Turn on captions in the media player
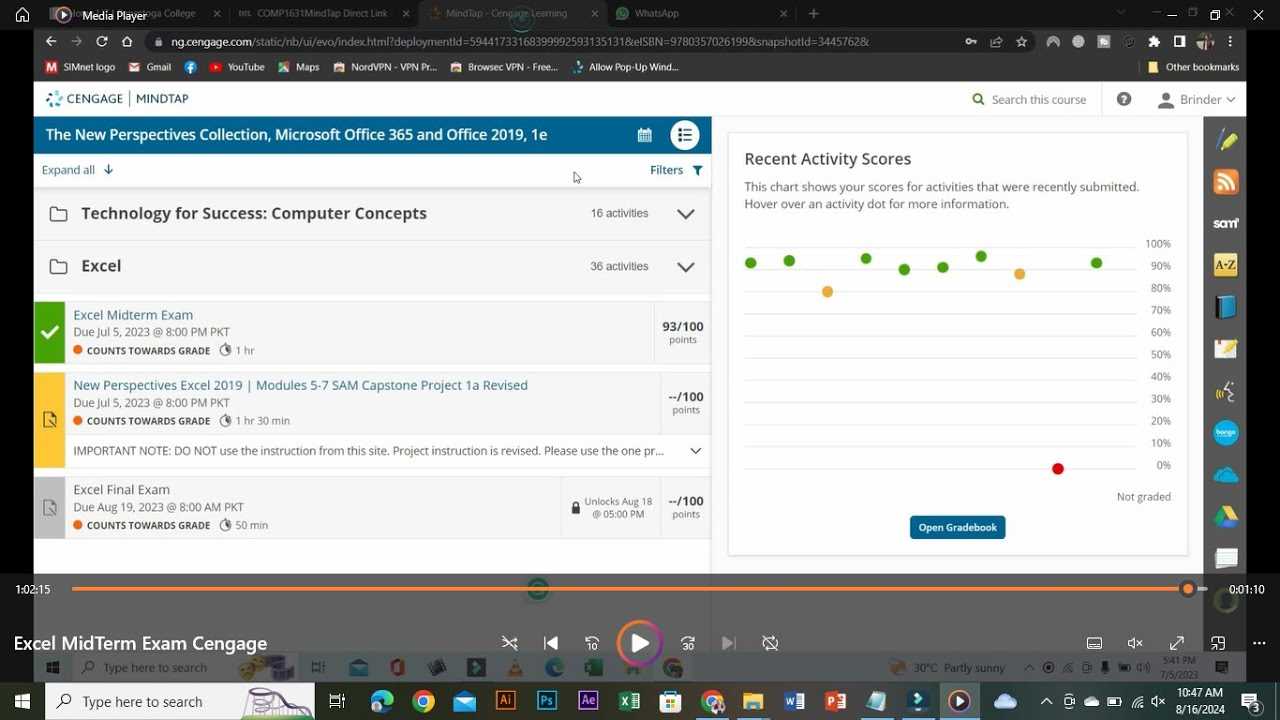This screenshot has width=1280, height=720. (1094, 643)
